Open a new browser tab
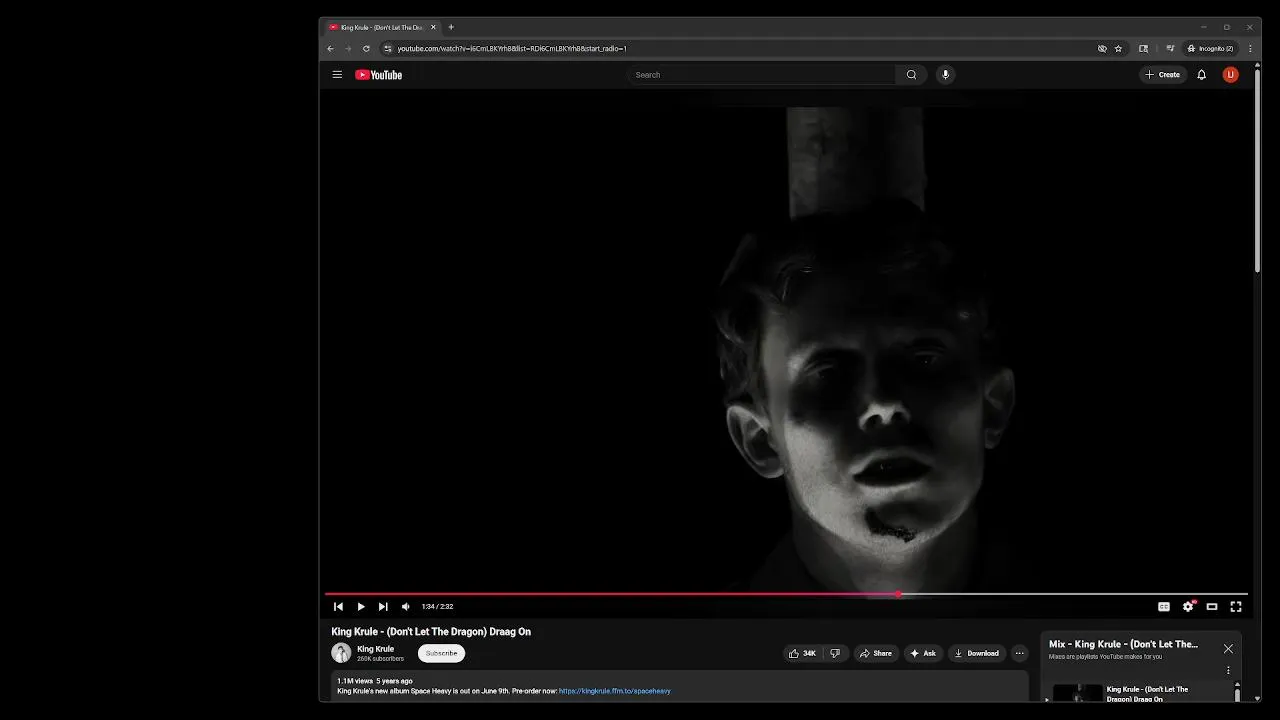This screenshot has height=720, width=1280. click(451, 27)
